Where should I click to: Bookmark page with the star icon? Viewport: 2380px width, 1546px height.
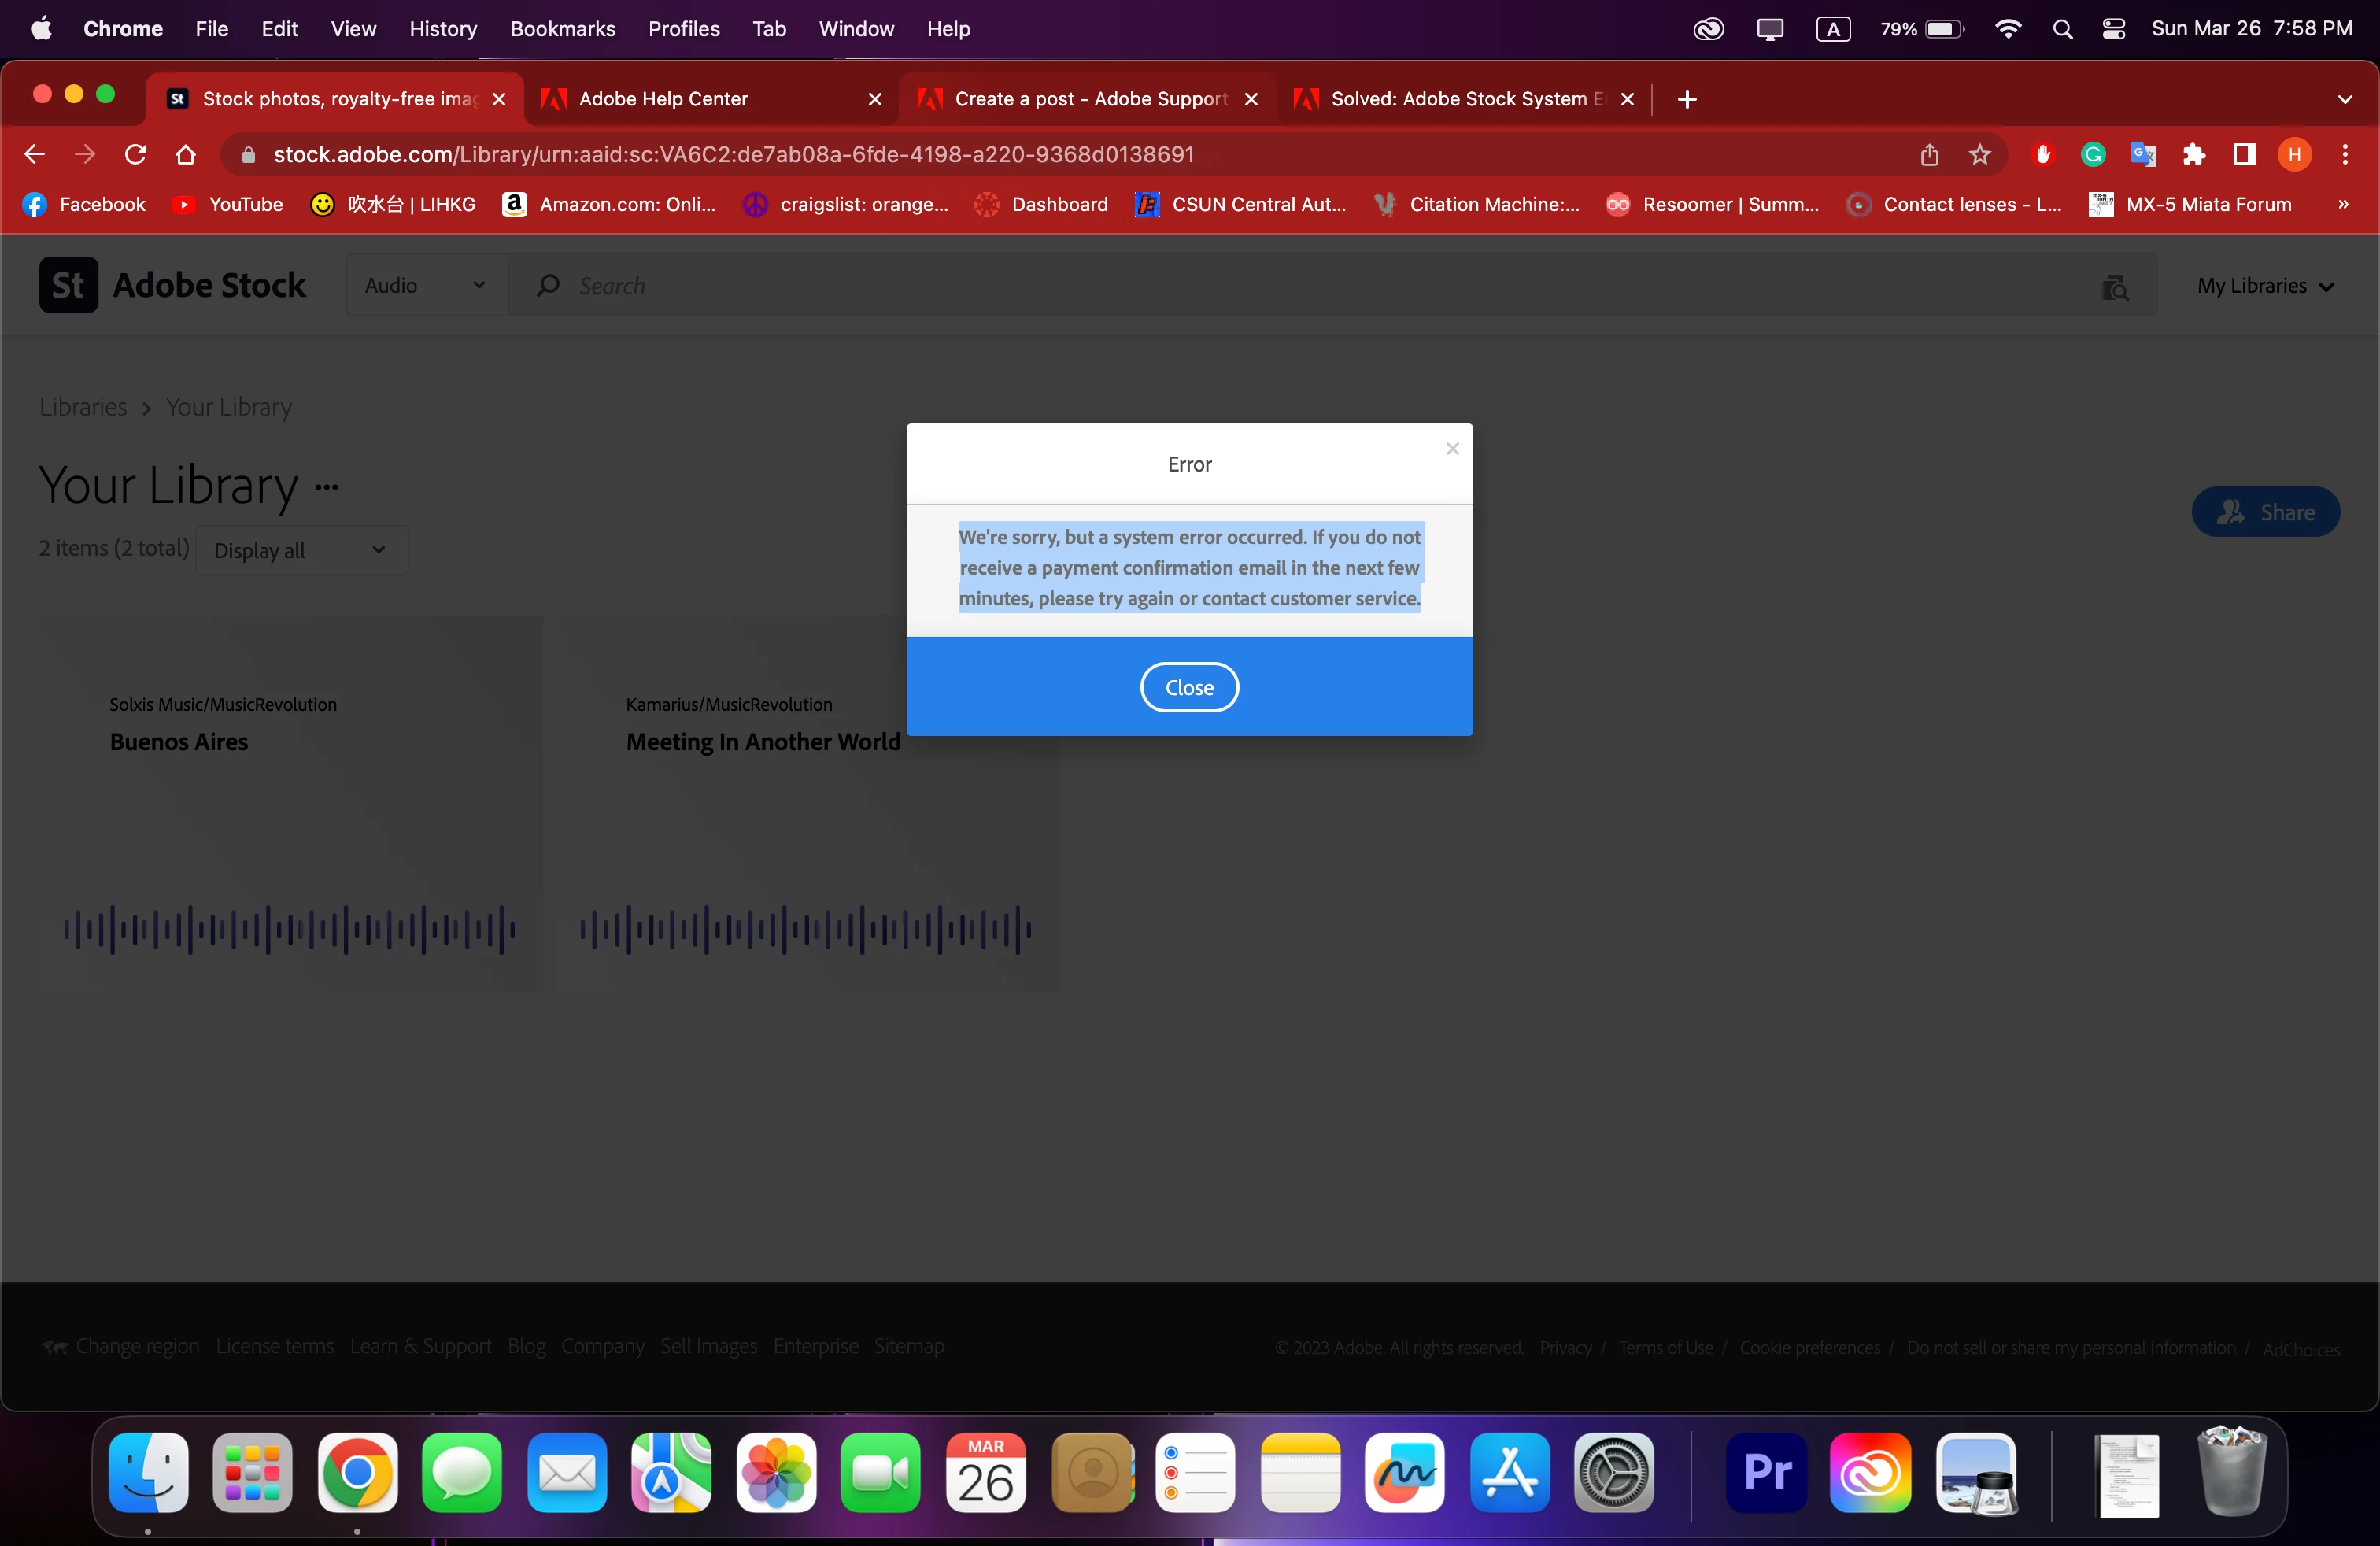coord(1979,155)
